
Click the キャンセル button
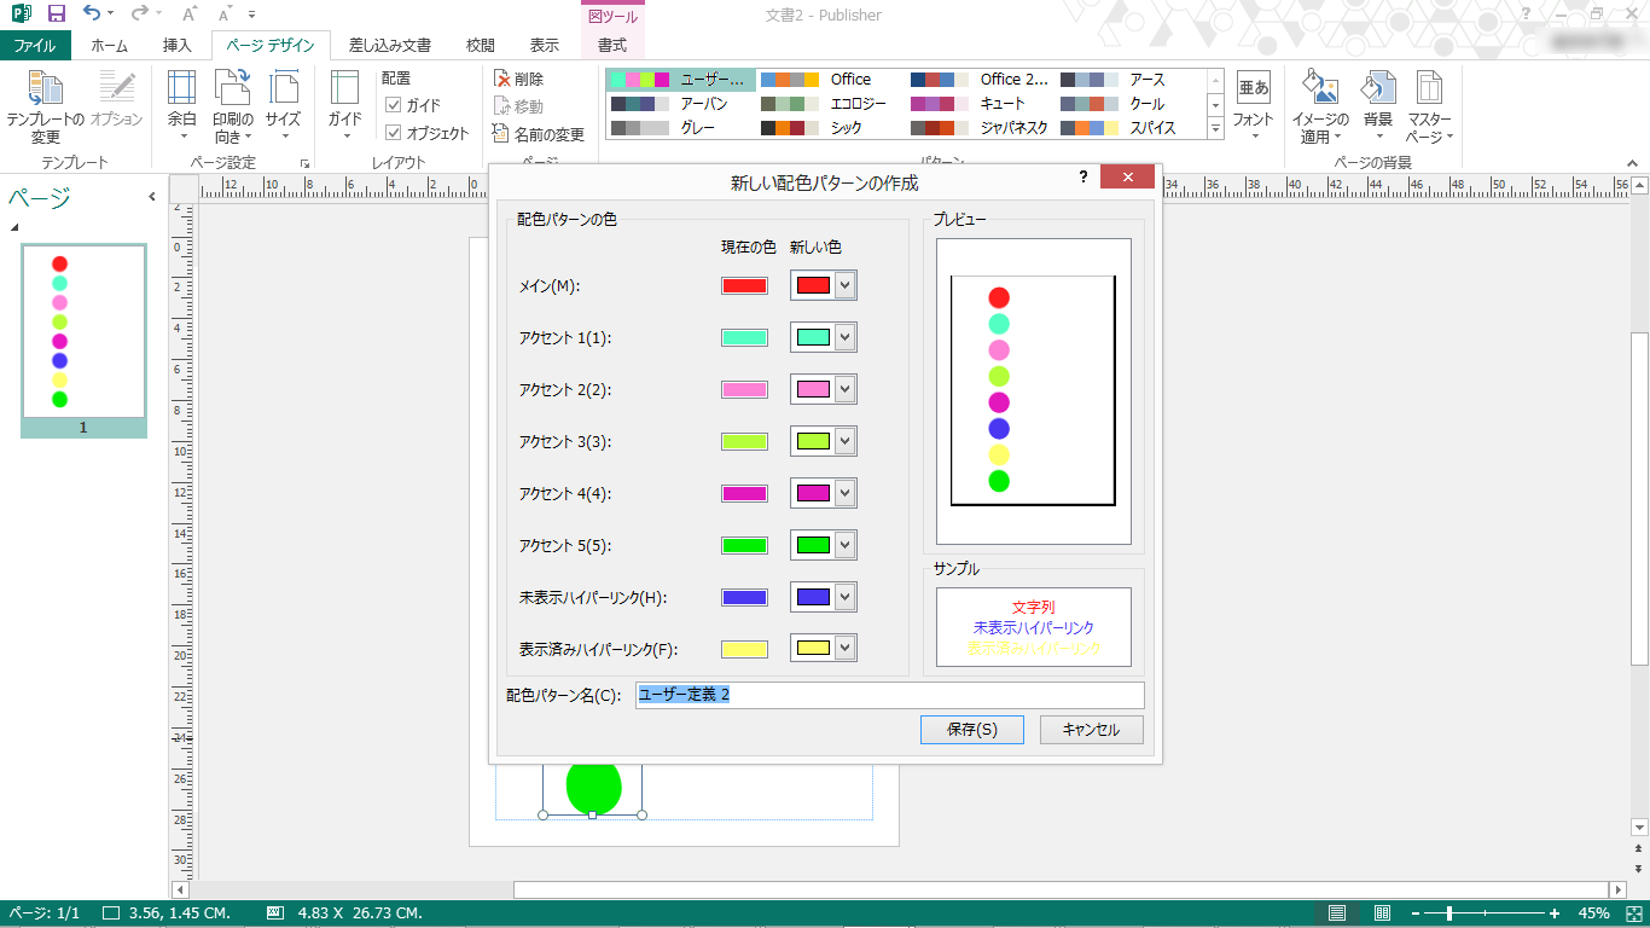pos(1091,729)
